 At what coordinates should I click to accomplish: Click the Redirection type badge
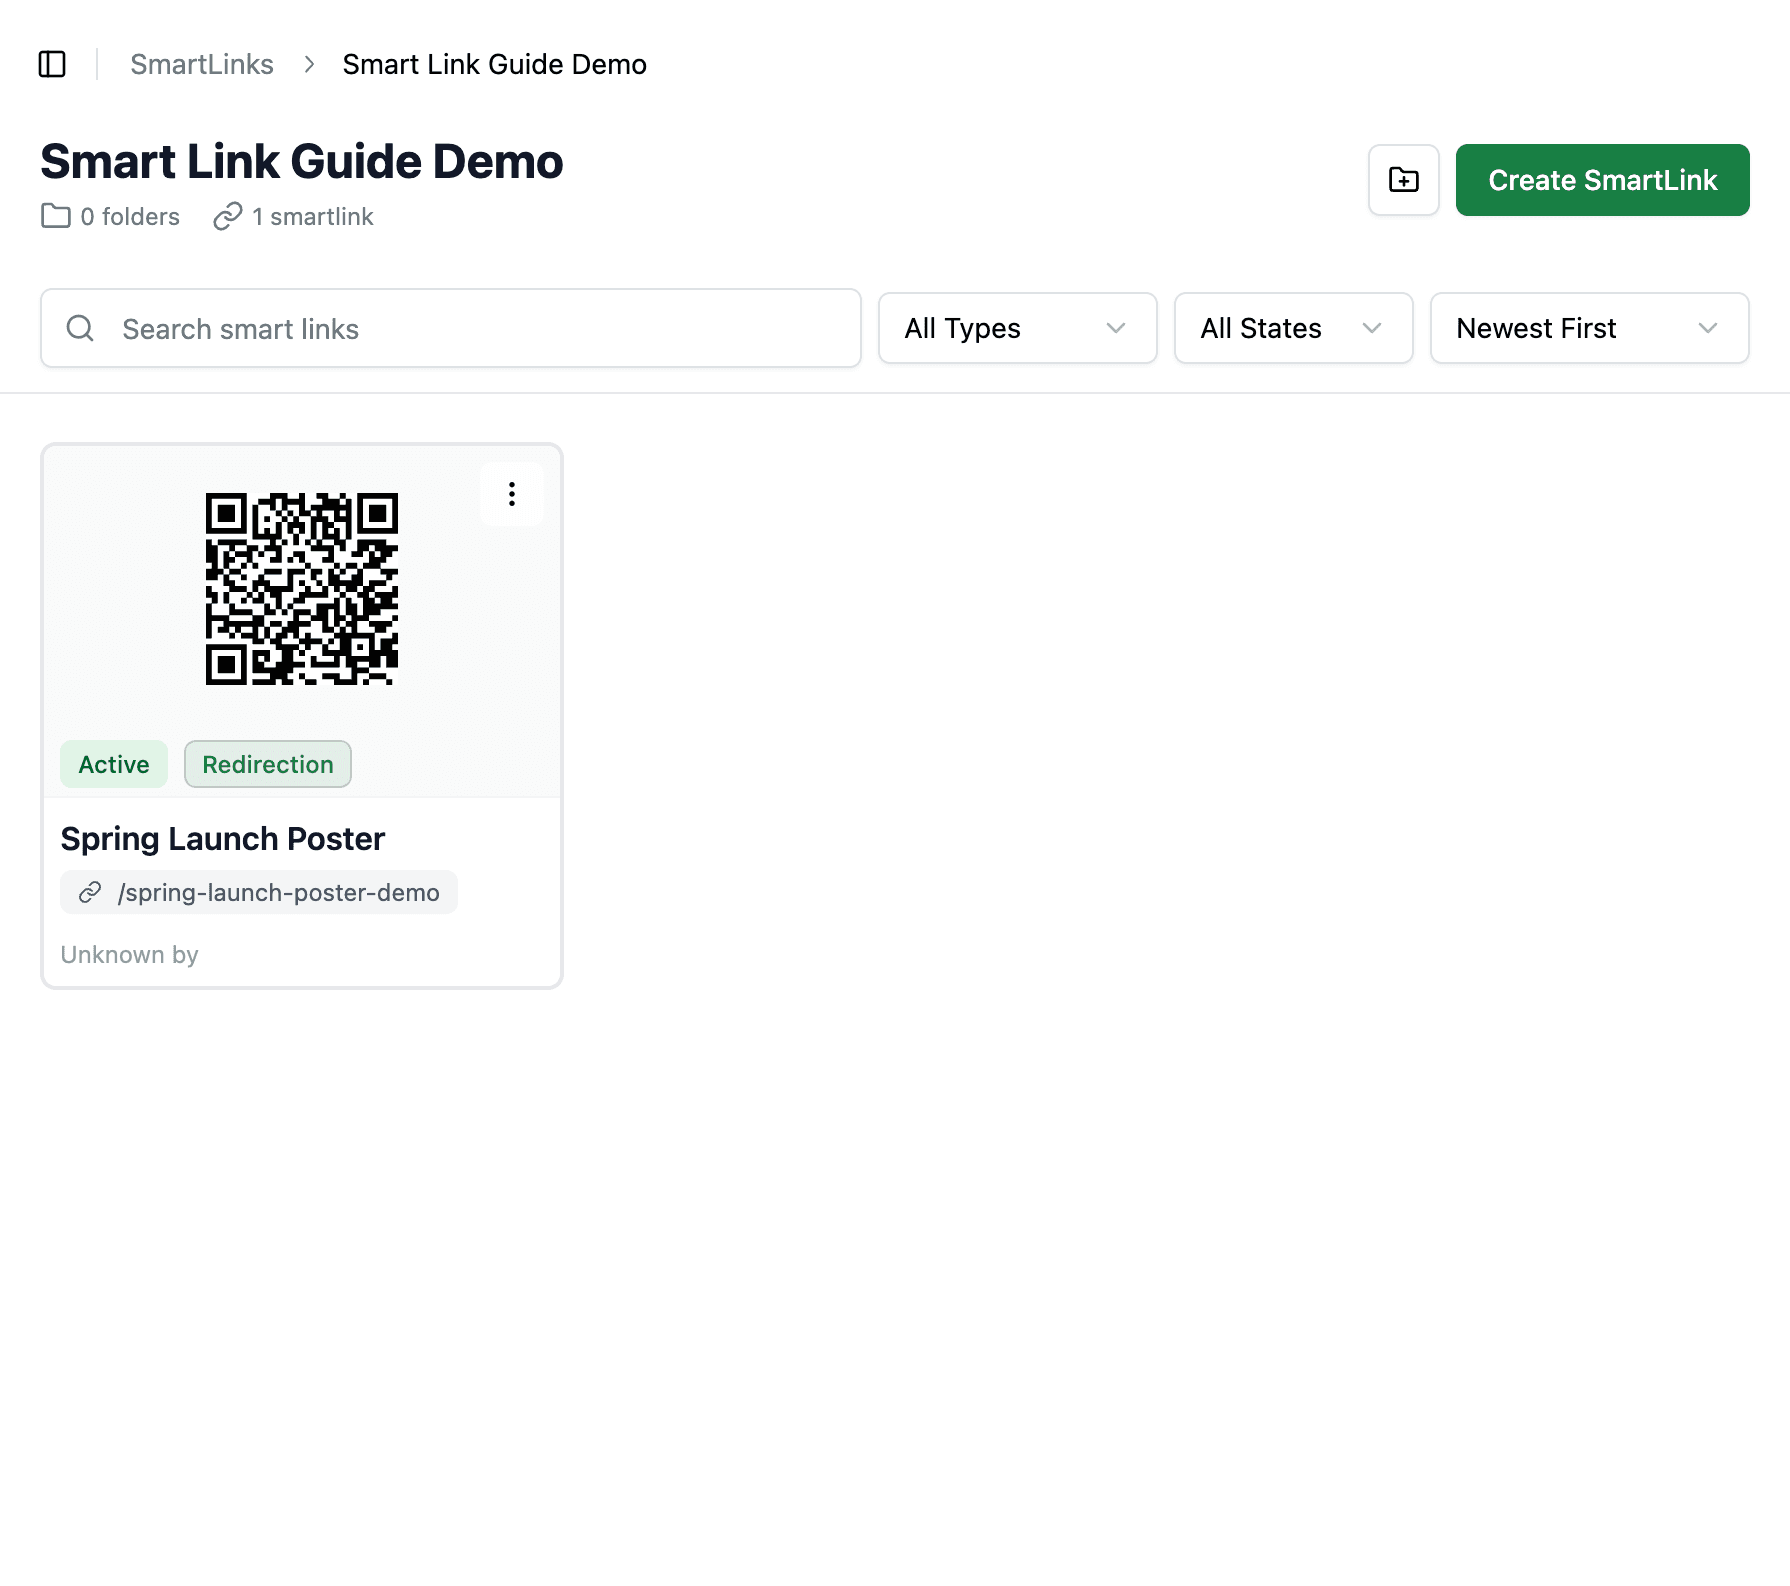[268, 764]
